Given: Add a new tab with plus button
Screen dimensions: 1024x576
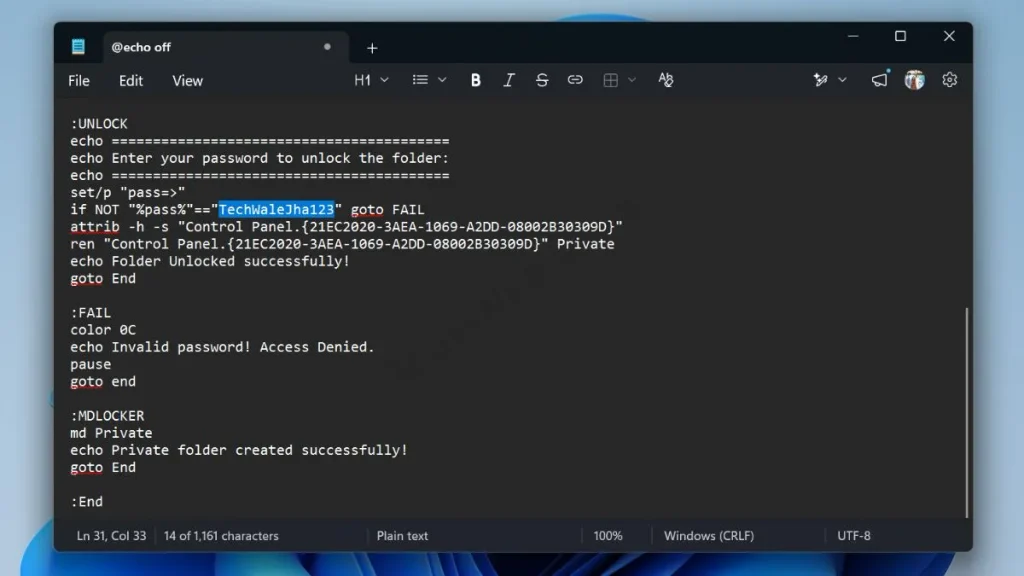Looking at the screenshot, I should pos(372,48).
